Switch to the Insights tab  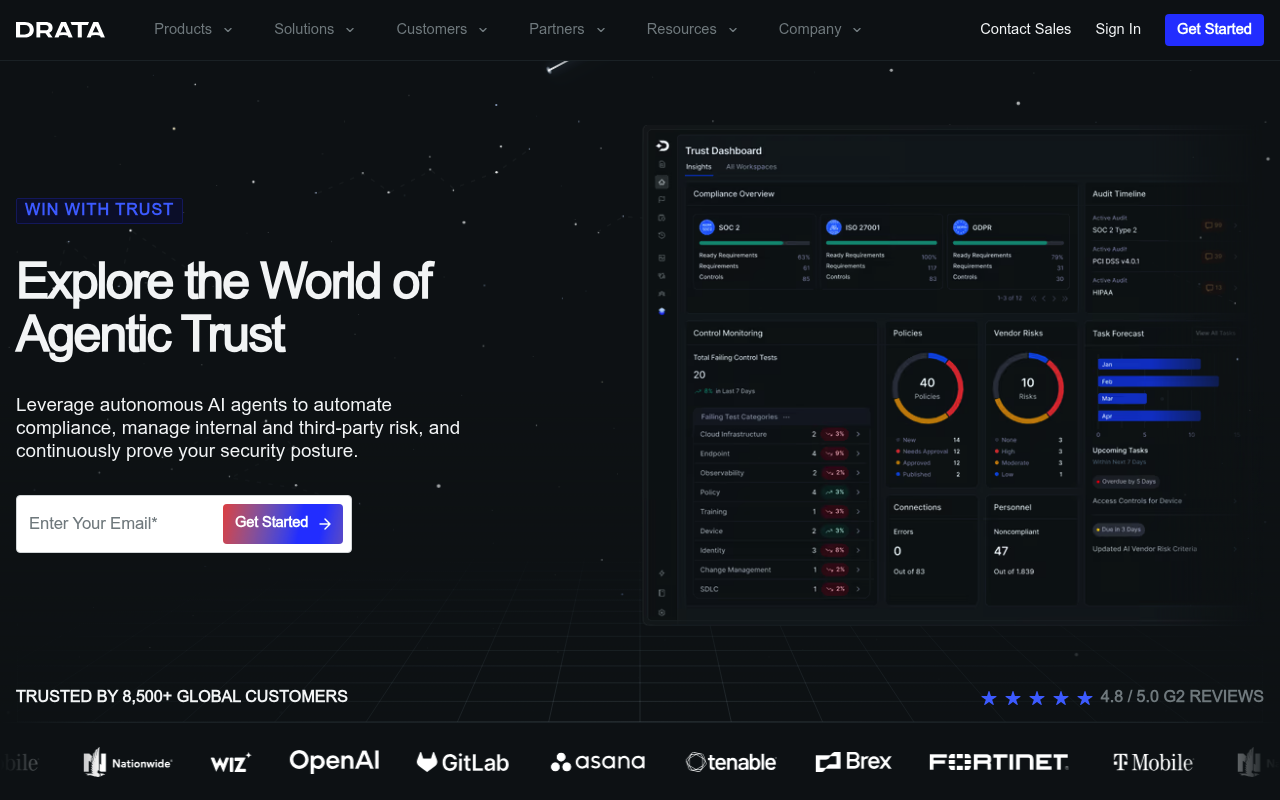699,167
